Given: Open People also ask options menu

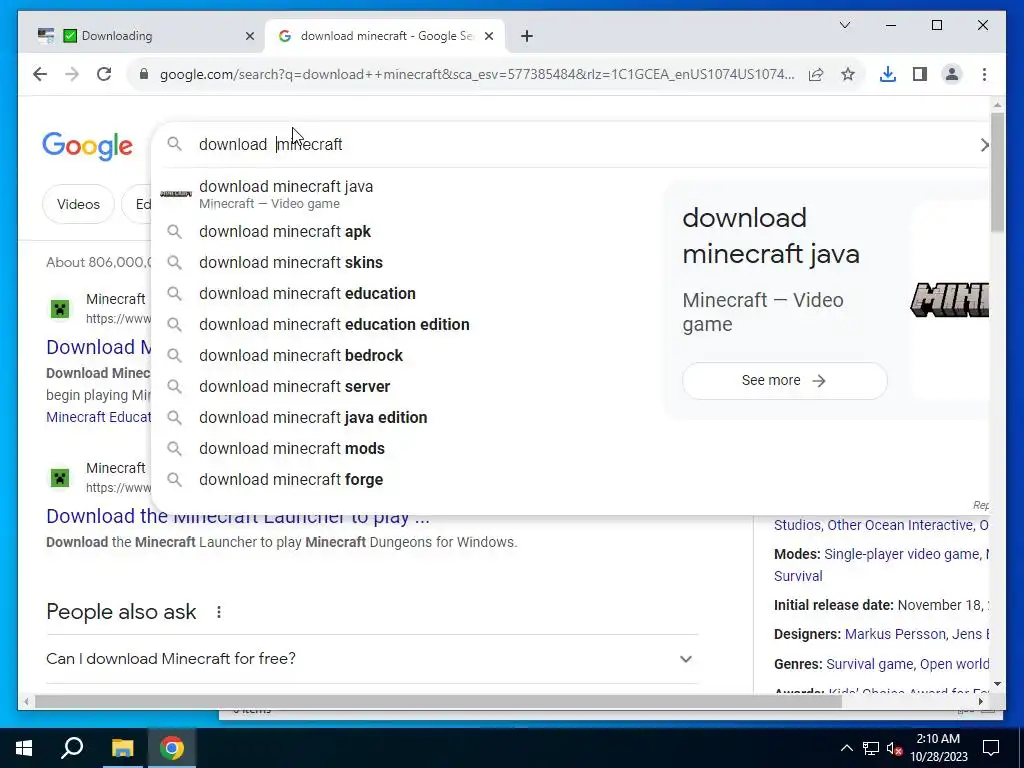Looking at the screenshot, I should click(219, 612).
